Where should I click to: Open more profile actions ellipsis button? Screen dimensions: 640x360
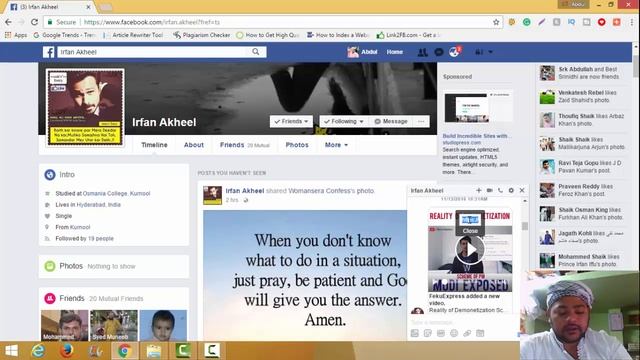click(x=421, y=121)
